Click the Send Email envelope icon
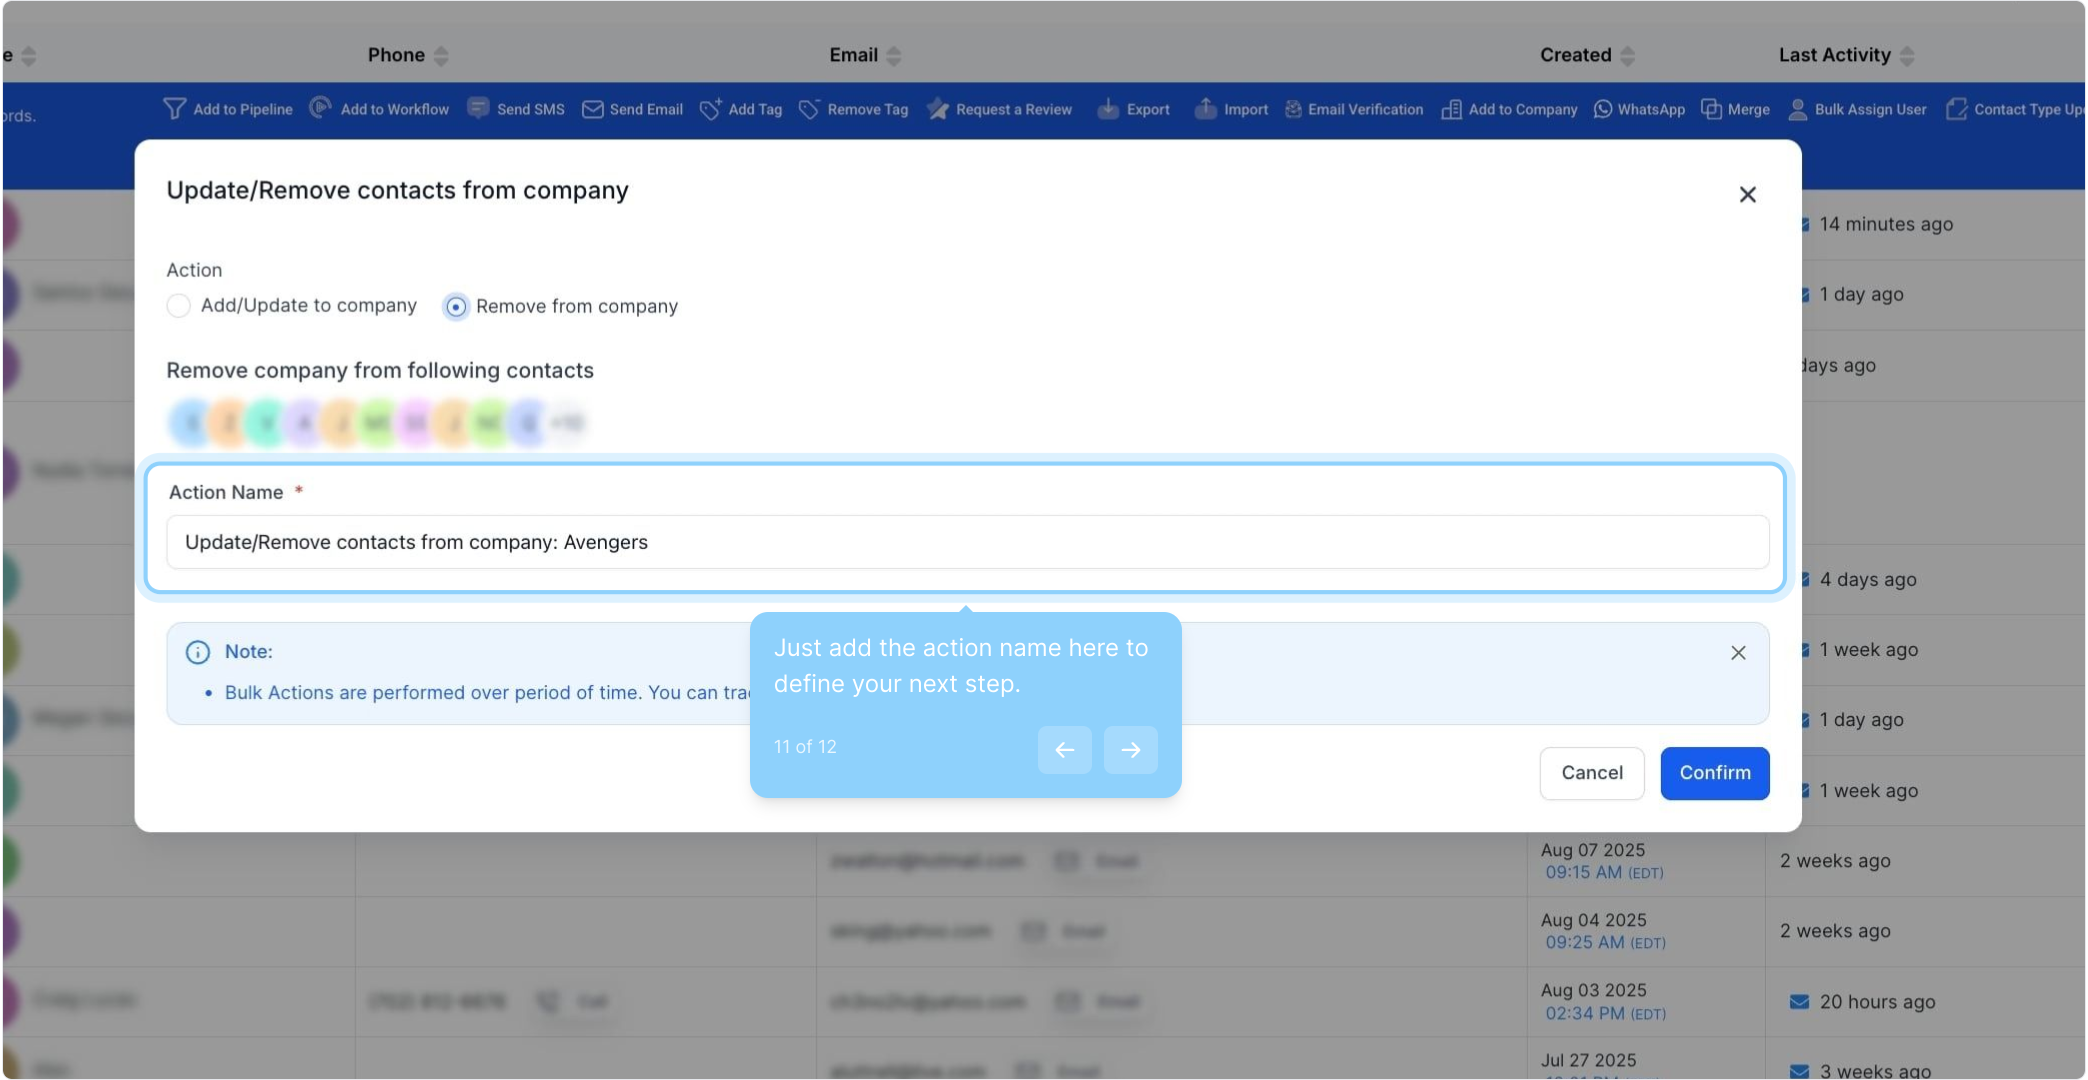The width and height of the screenshot is (2088, 1080). point(592,109)
